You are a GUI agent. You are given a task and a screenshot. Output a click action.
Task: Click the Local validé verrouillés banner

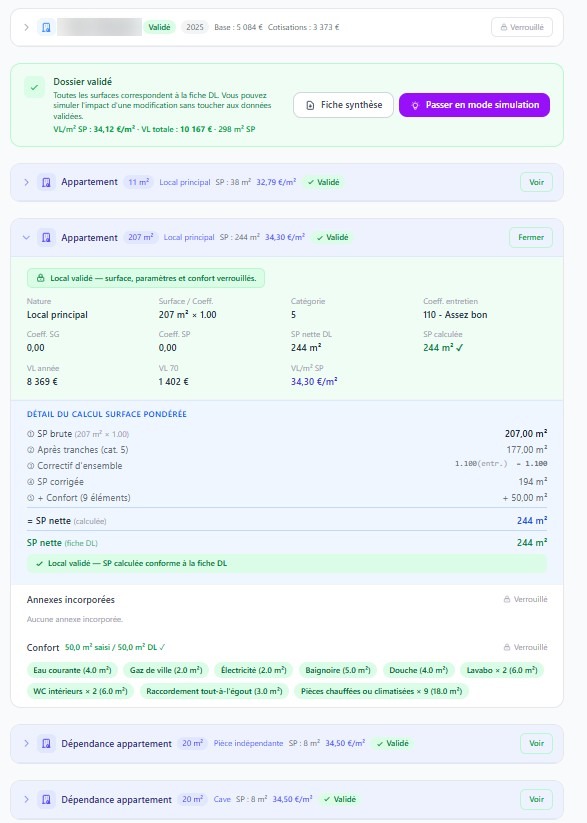(x=146, y=278)
